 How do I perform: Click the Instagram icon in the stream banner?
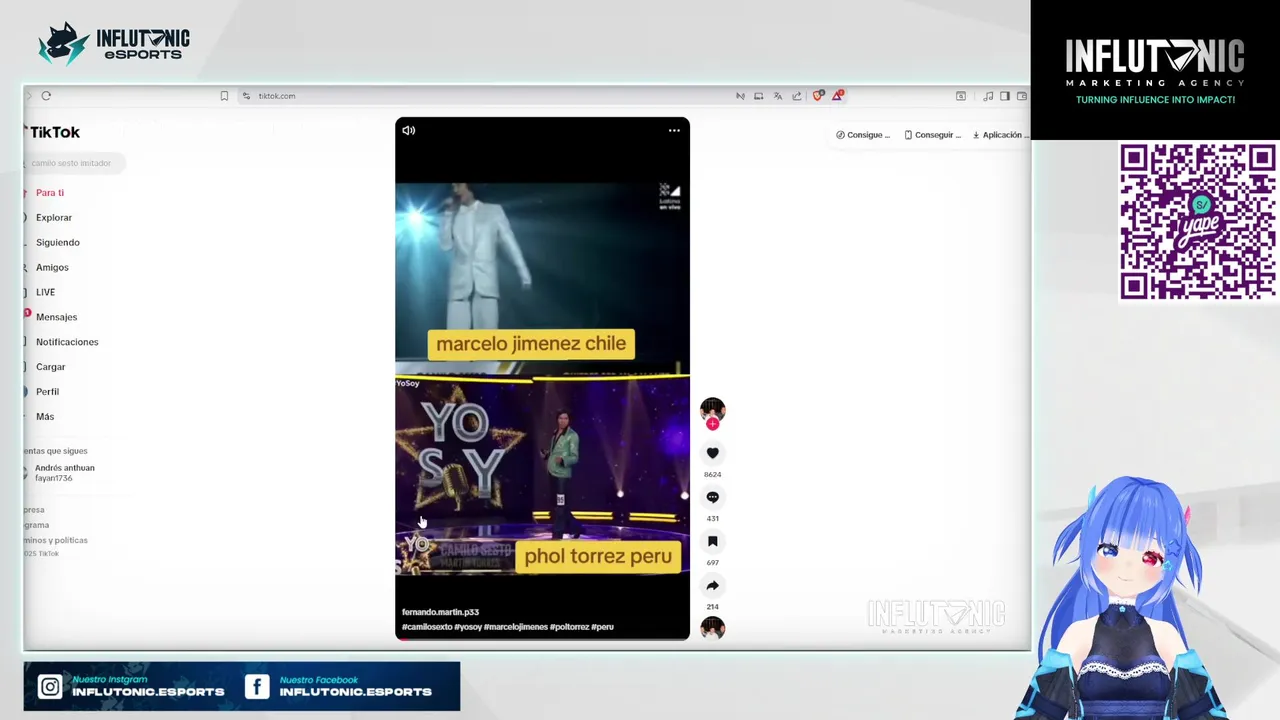[50, 686]
